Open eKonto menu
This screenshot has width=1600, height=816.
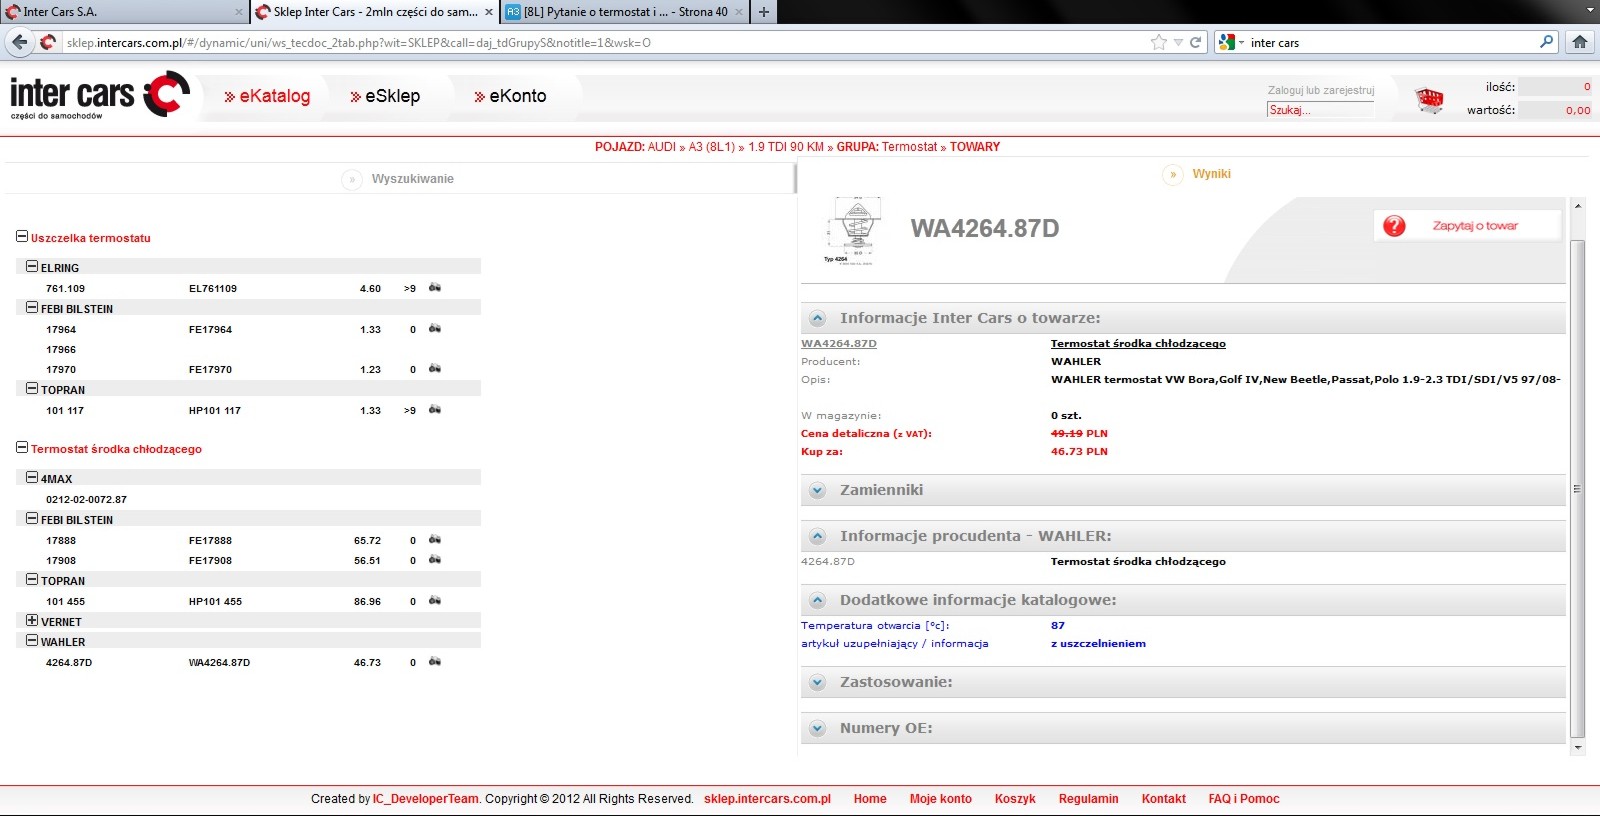pyautogui.click(x=510, y=96)
